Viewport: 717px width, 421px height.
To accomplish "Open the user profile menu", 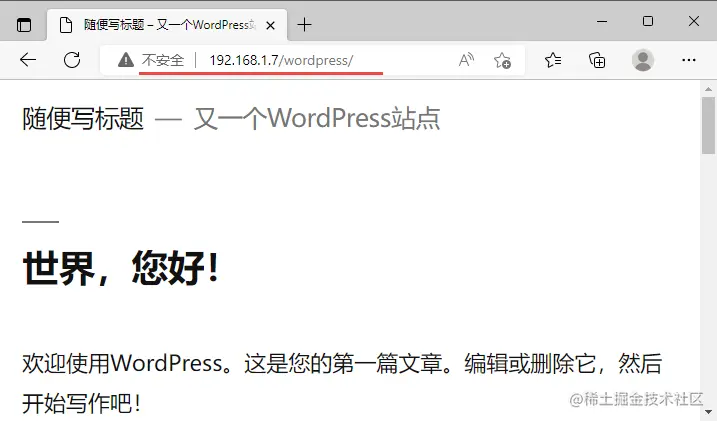I will pyautogui.click(x=642, y=60).
